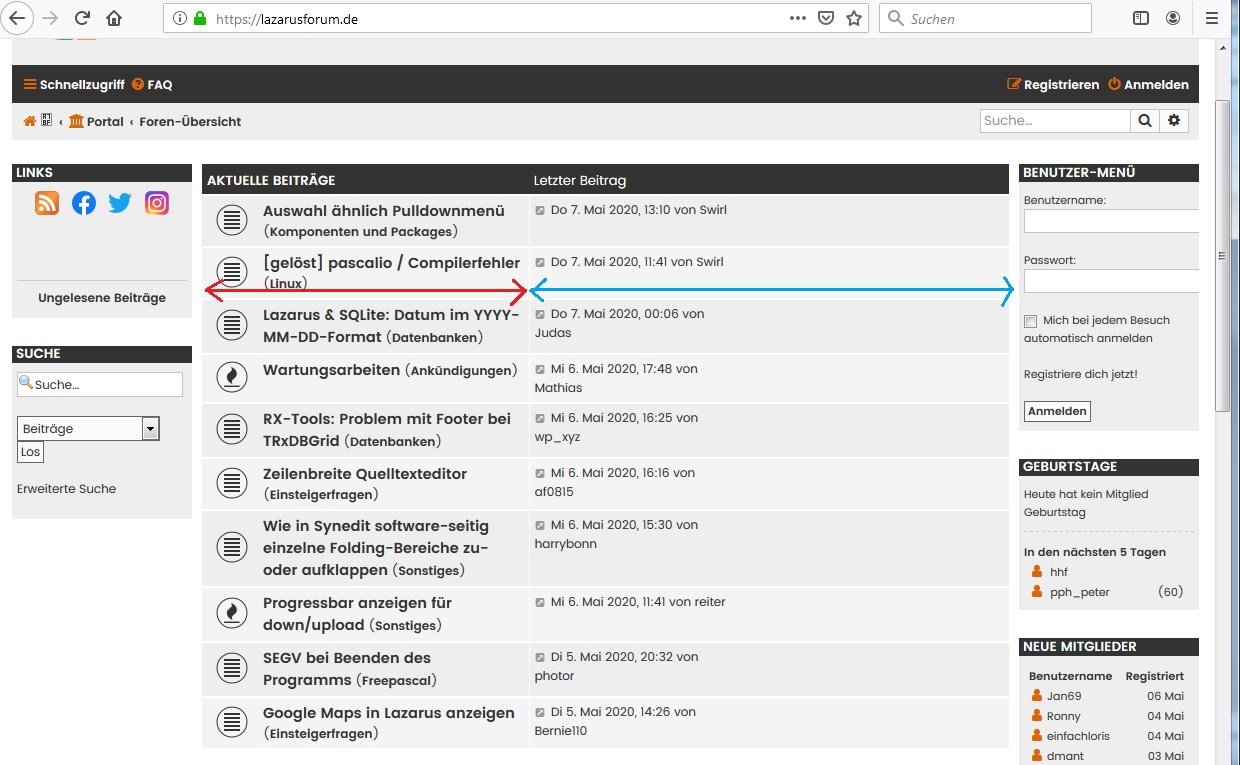This screenshot has height=765, width=1240.
Task: Open user harrybonn profile
Action: coord(566,543)
